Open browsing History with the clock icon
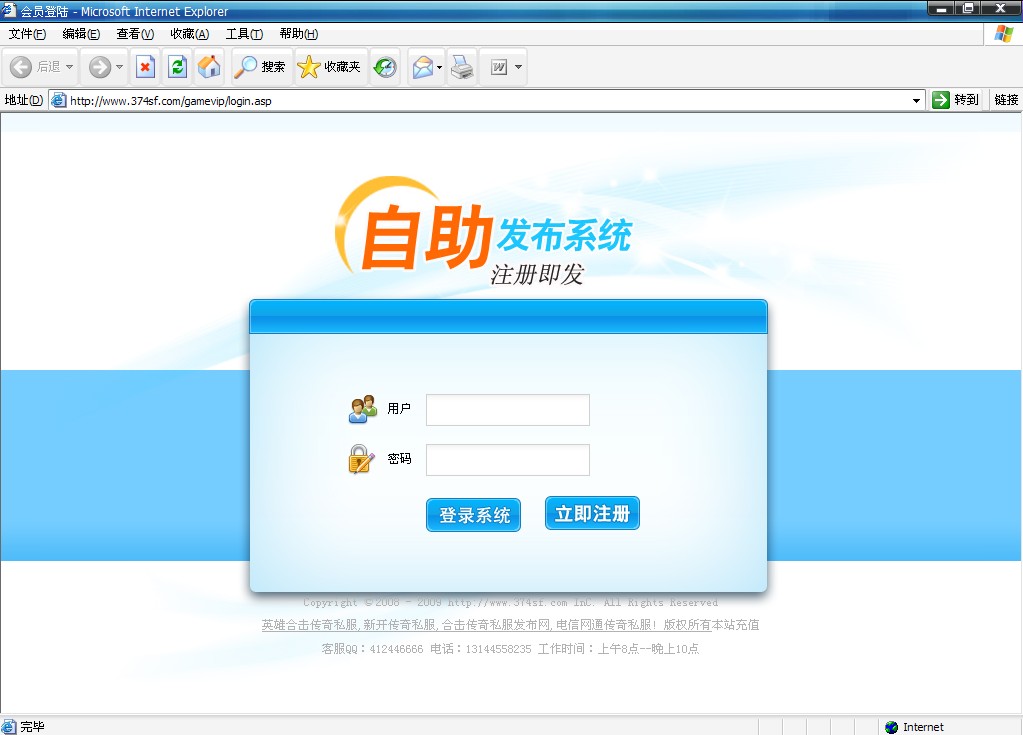Viewport: 1023px width, 735px height. tap(384, 66)
